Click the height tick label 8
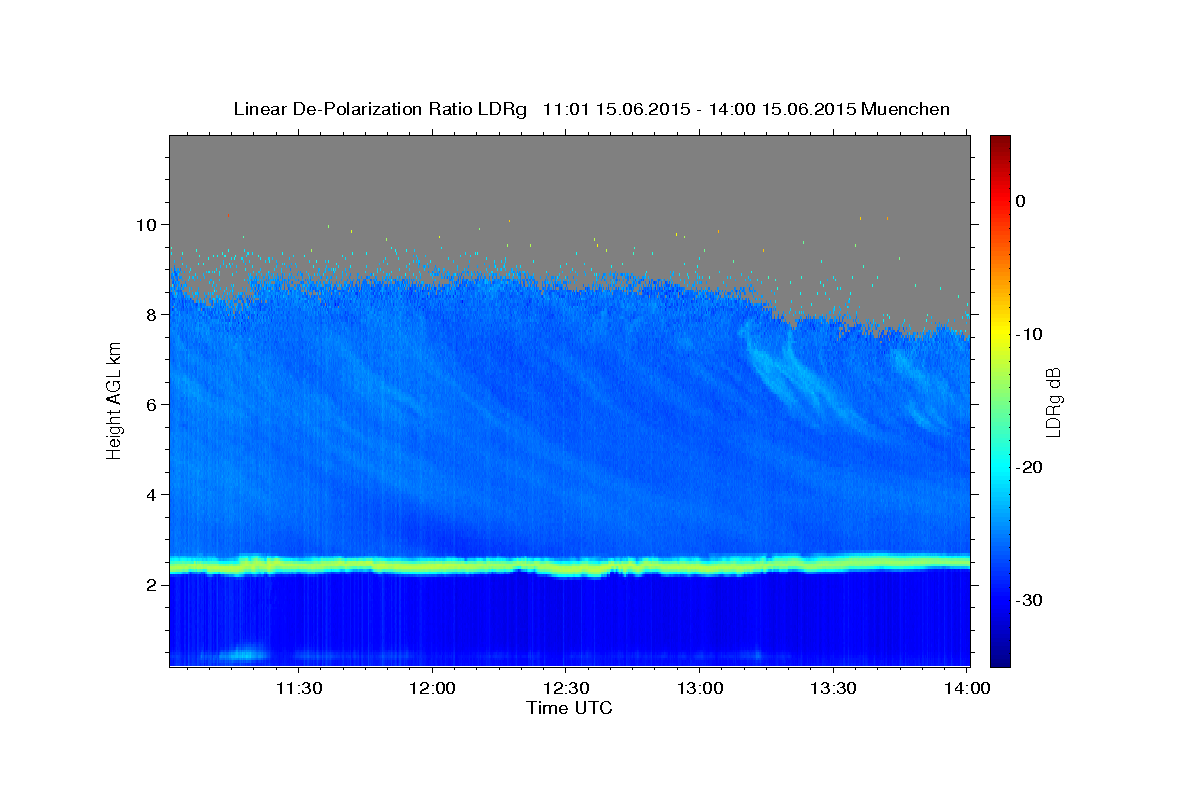 154,315
